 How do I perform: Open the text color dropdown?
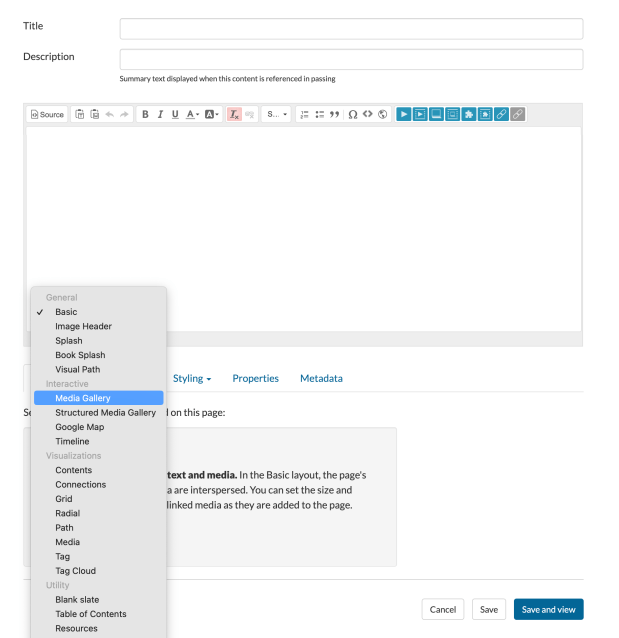[193, 115]
